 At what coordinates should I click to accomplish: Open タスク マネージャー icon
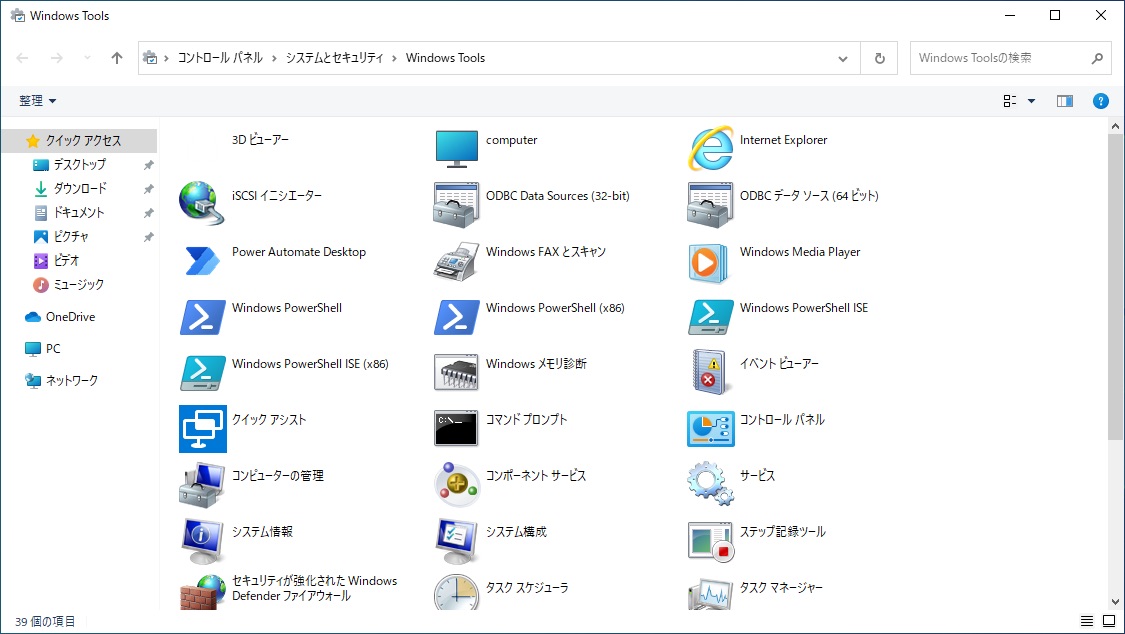coord(710,594)
